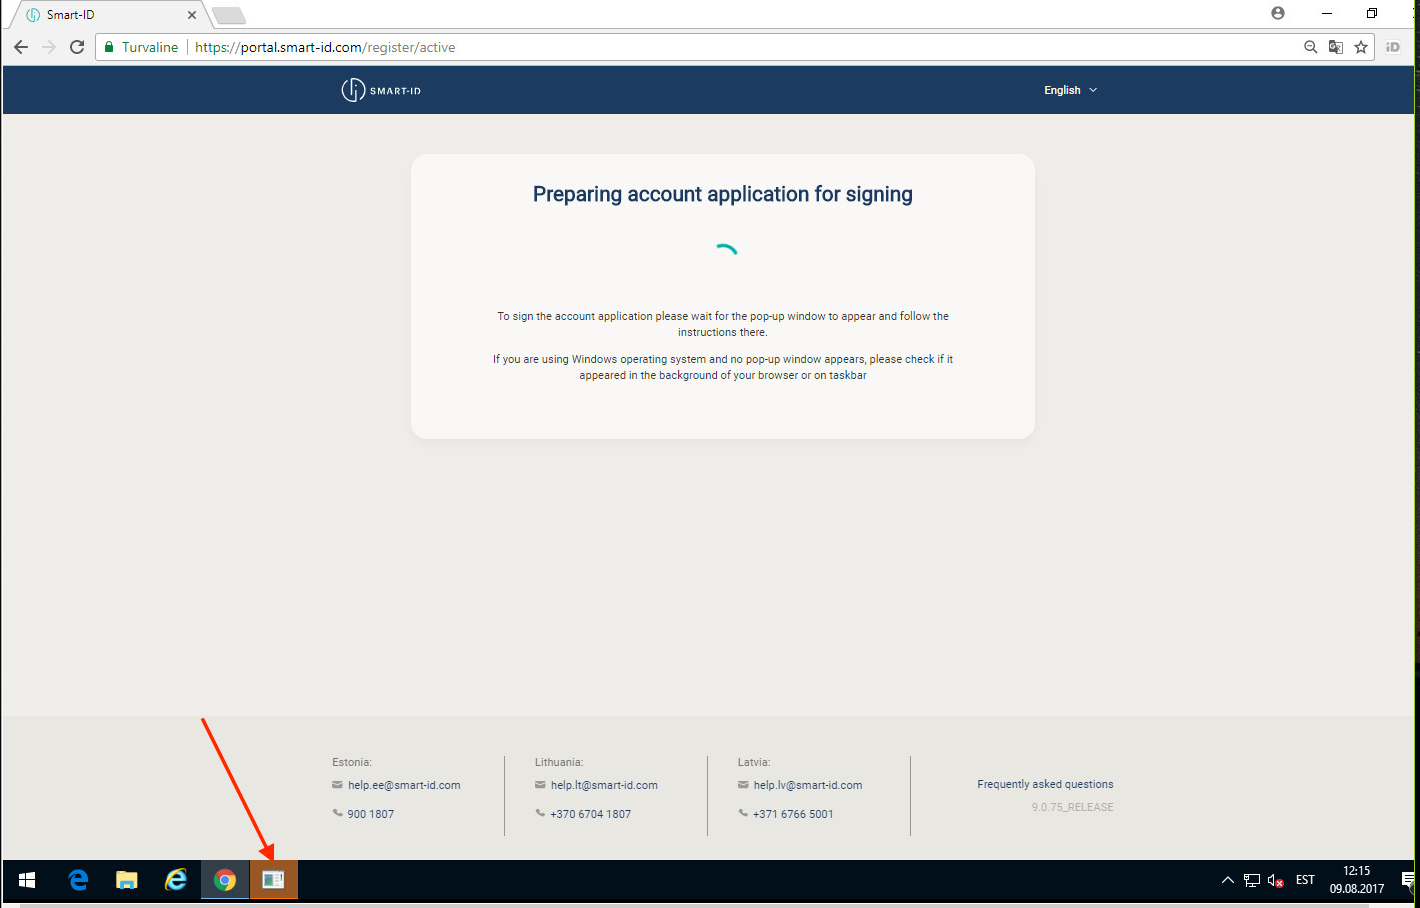Open the Windows Start button
This screenshot has width=1420, height=908.
pos(27,880)
